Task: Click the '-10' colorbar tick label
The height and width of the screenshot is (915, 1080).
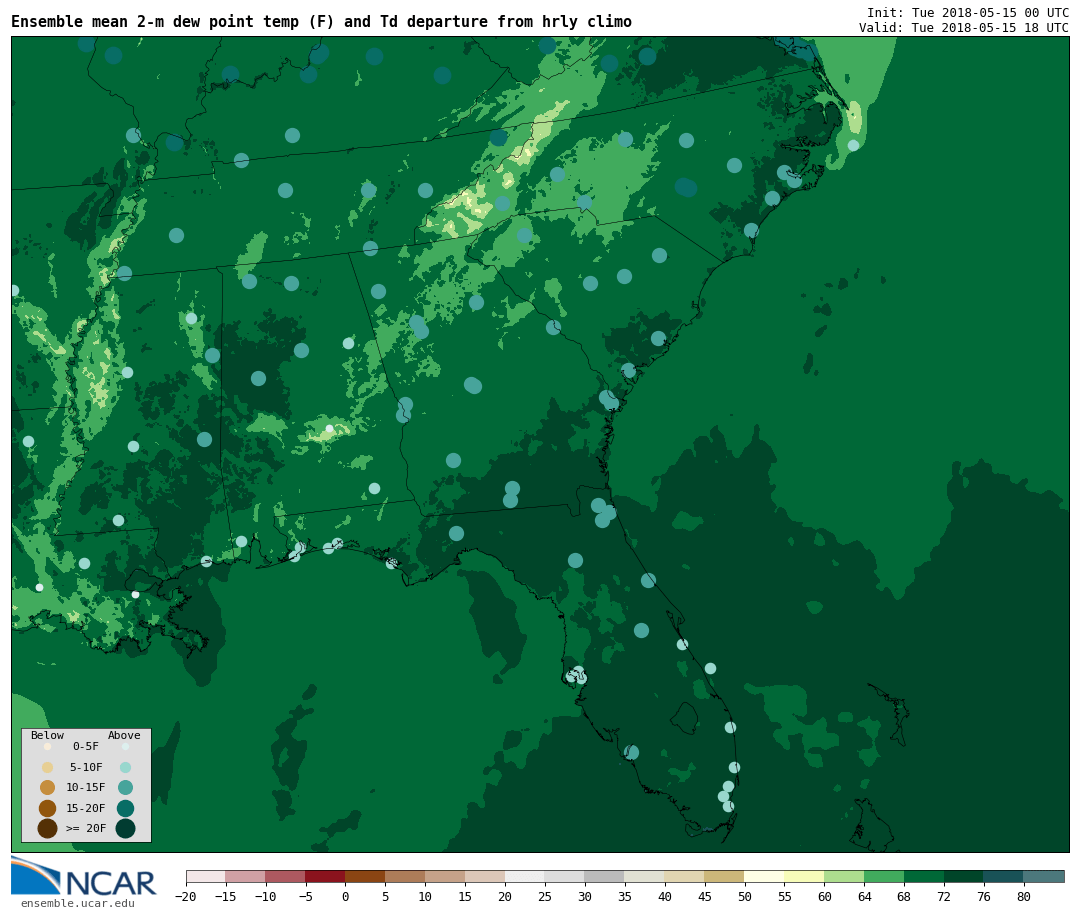Action: (266, 897)
